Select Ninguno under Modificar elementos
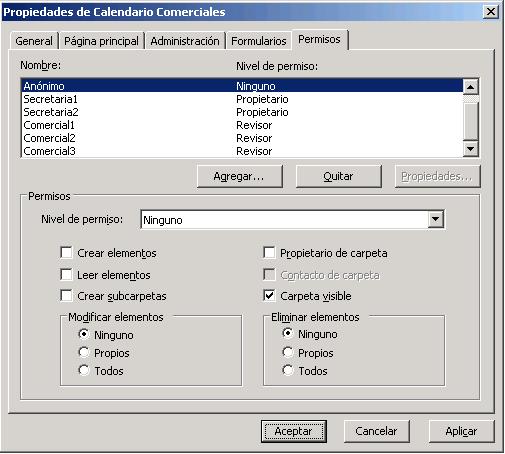 (84, 334)
